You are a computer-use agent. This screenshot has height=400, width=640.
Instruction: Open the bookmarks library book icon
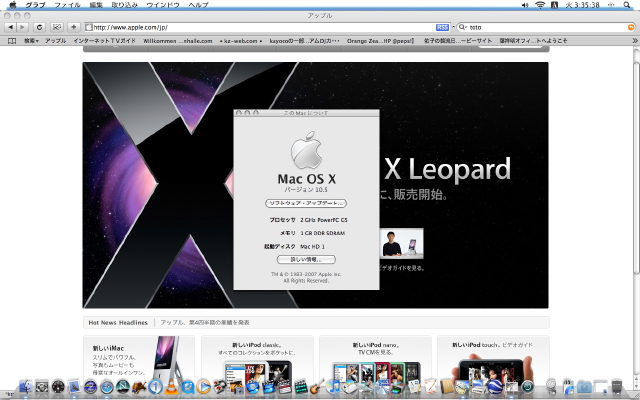[12, 41]
